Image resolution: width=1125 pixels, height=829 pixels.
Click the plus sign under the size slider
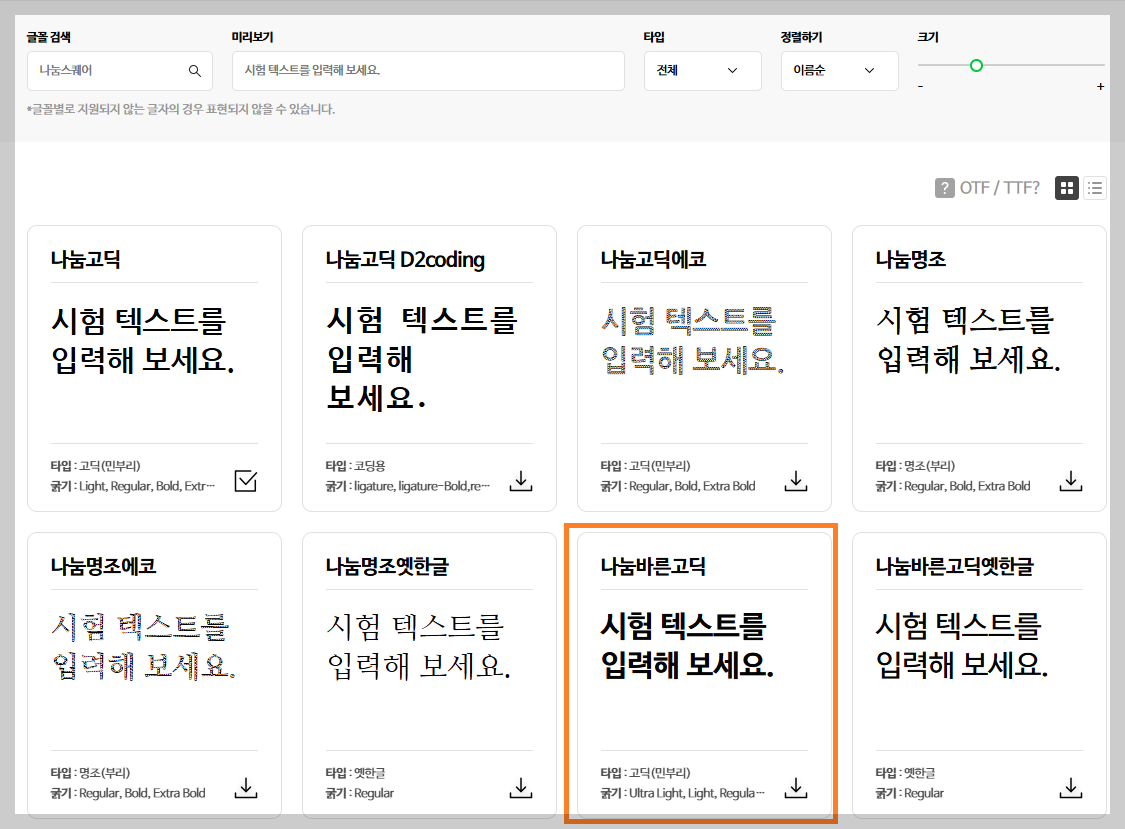coord(1100,86)
